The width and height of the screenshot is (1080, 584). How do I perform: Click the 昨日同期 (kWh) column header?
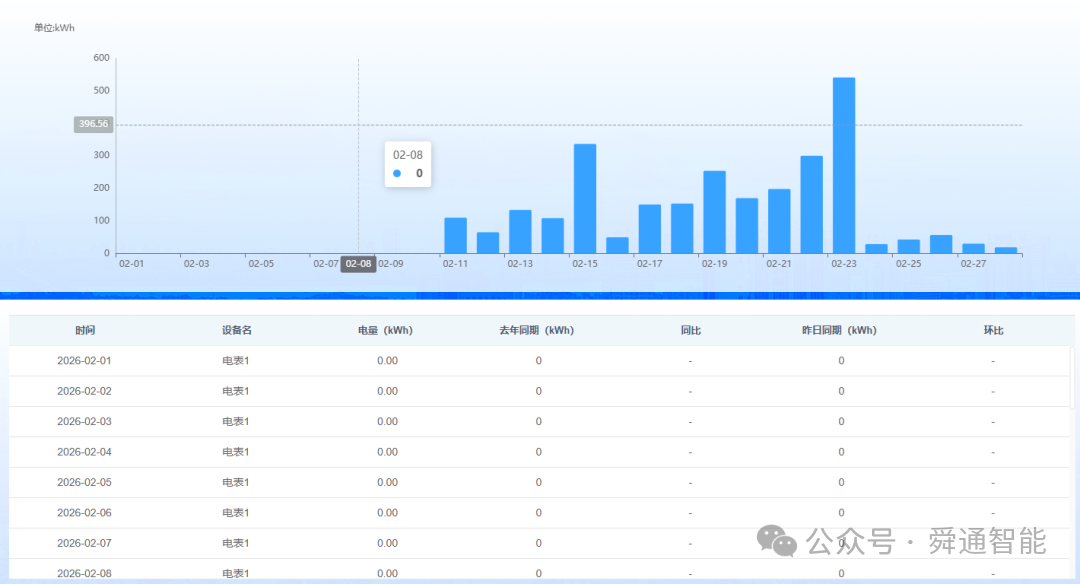click(839, 330)
